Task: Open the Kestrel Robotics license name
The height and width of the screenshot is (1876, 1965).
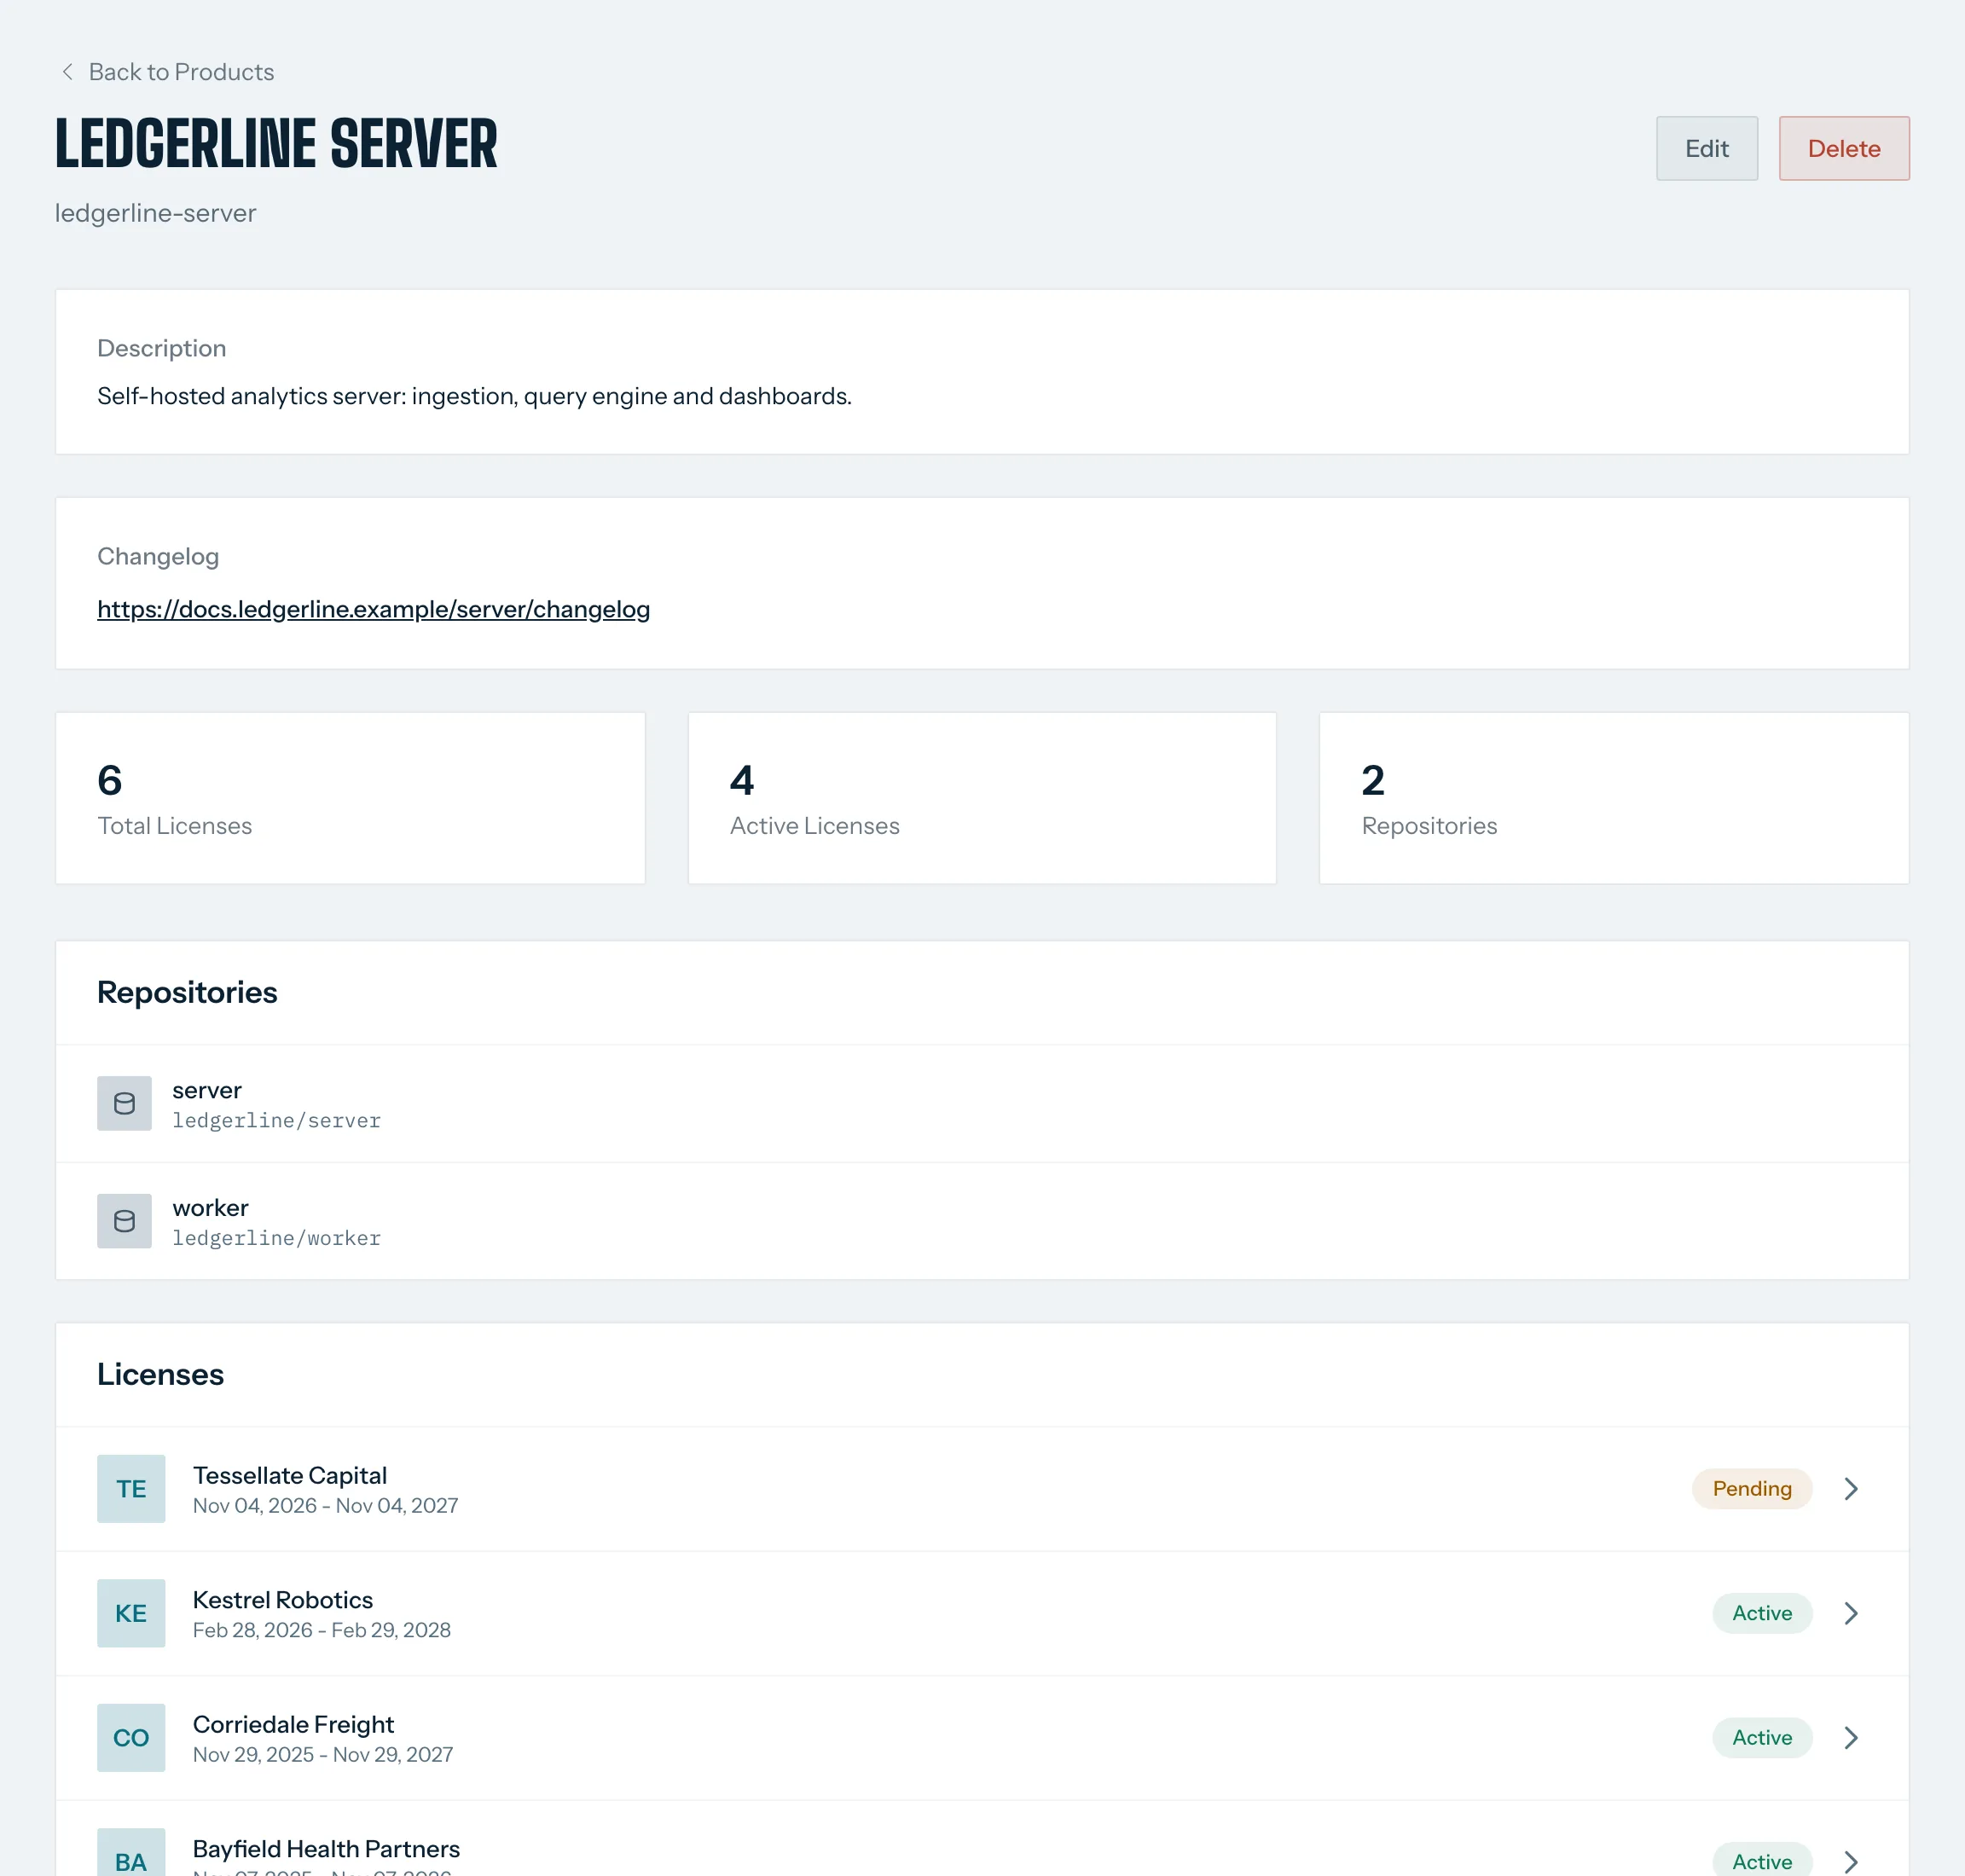Action: click(x=282, y=1600)
